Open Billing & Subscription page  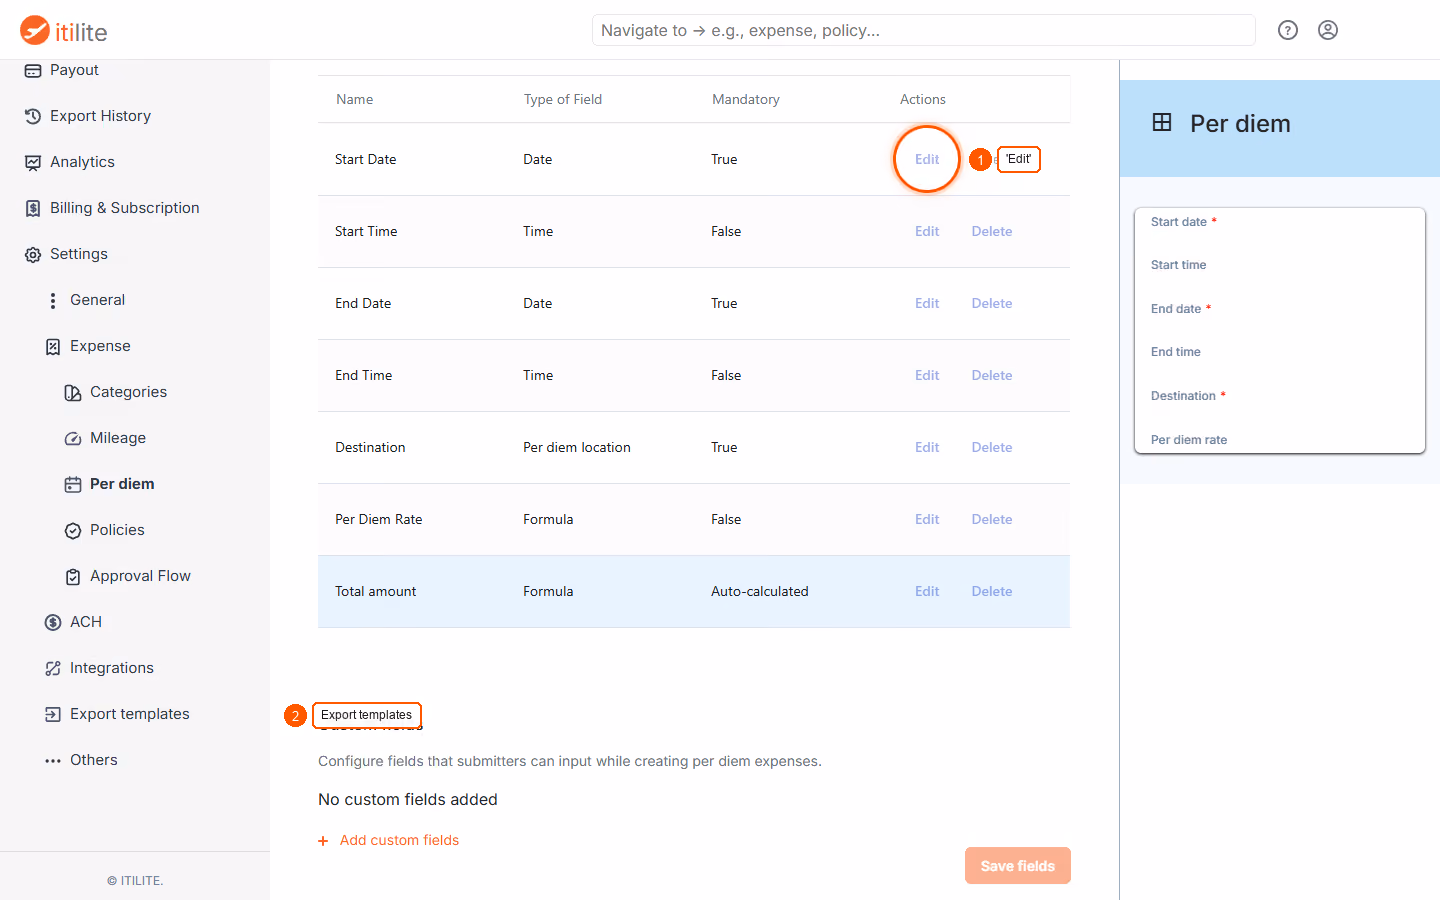click(x=125, y=208)
